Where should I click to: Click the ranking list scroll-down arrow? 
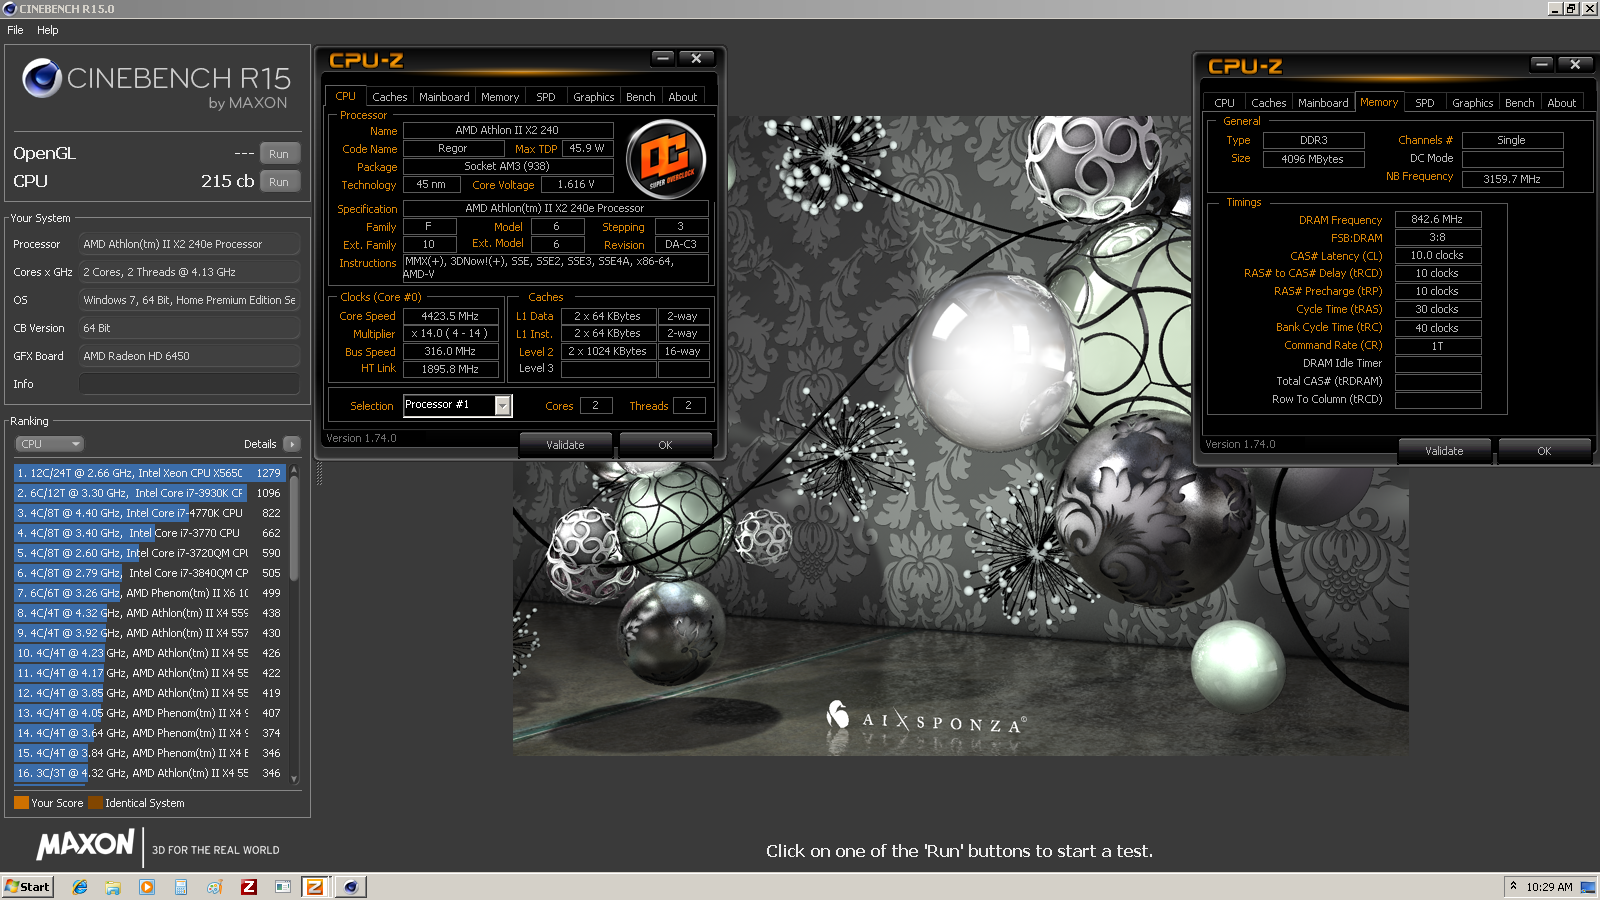point(294,779)
